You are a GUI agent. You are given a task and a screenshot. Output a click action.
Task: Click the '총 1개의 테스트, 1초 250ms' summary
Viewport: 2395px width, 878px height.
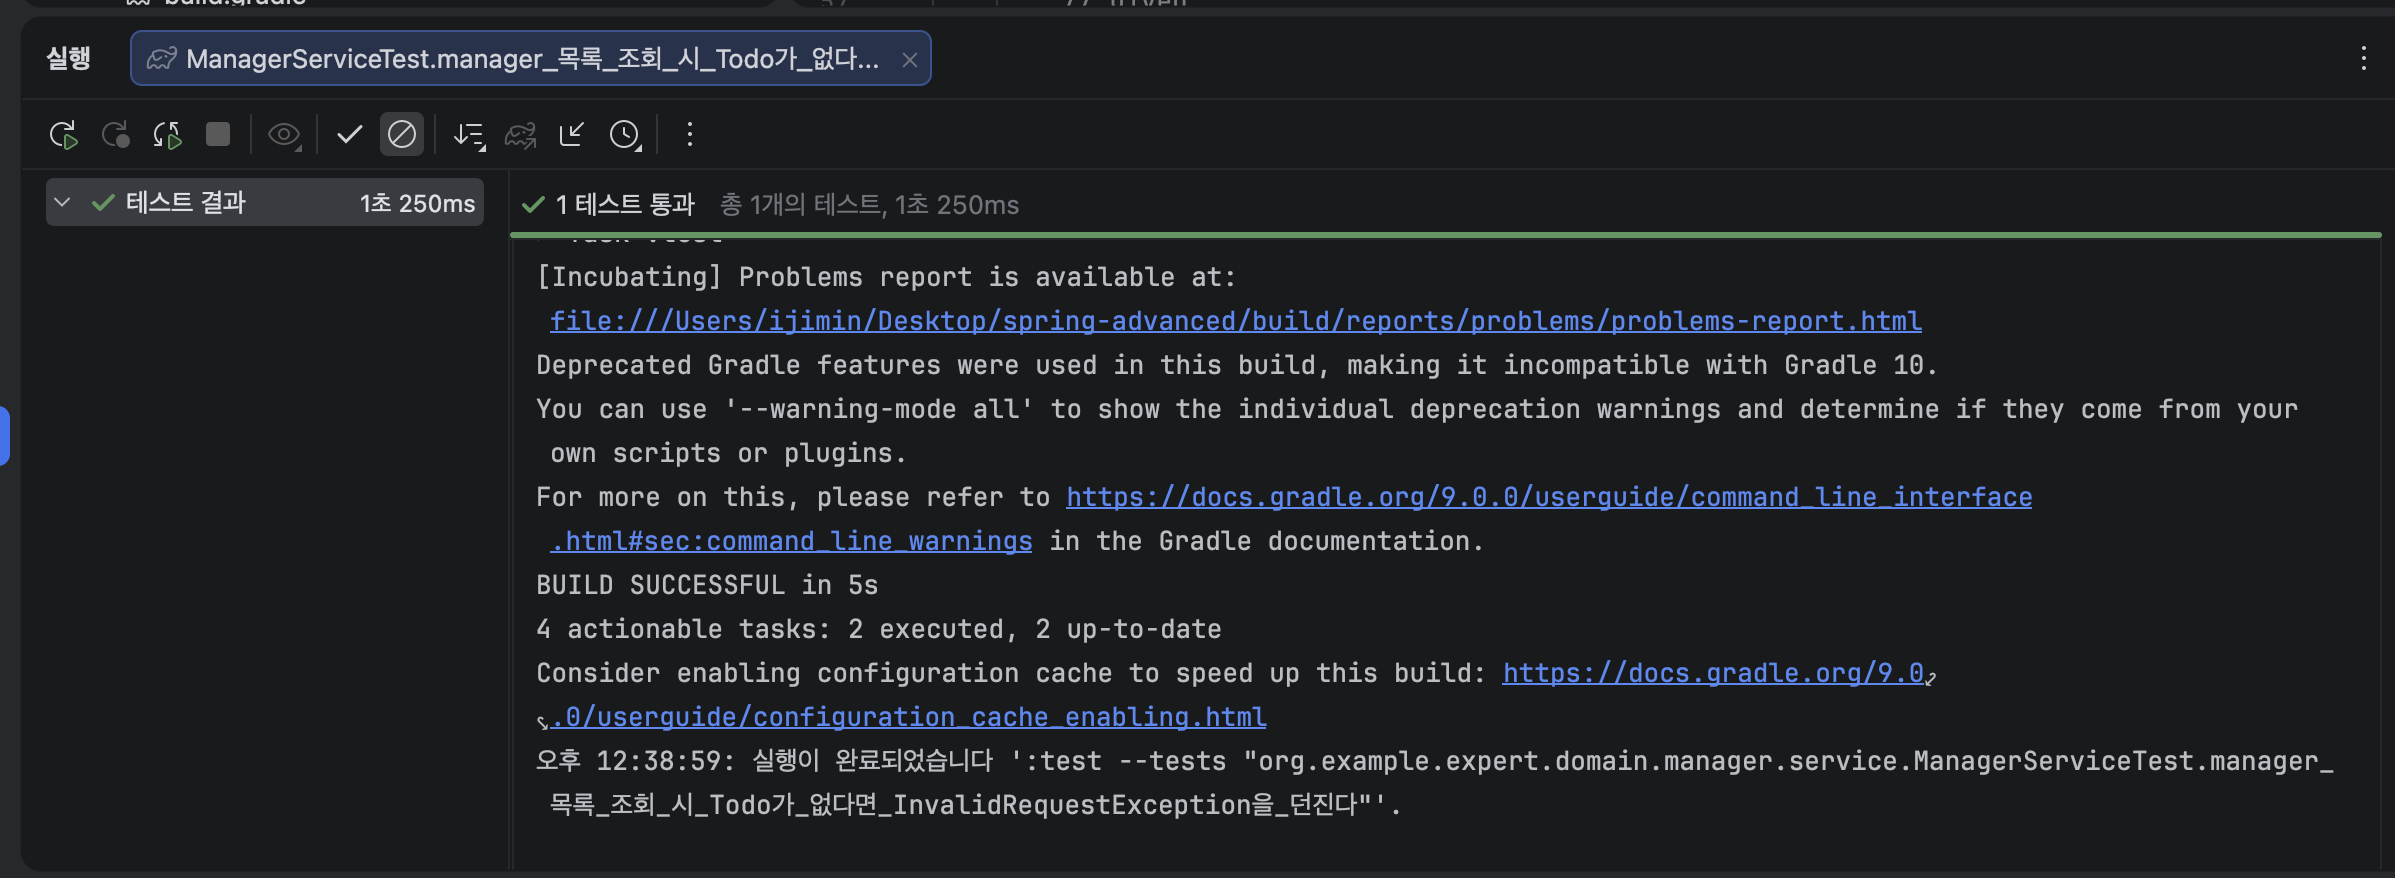pyautogui.click(x=869, y=205)
